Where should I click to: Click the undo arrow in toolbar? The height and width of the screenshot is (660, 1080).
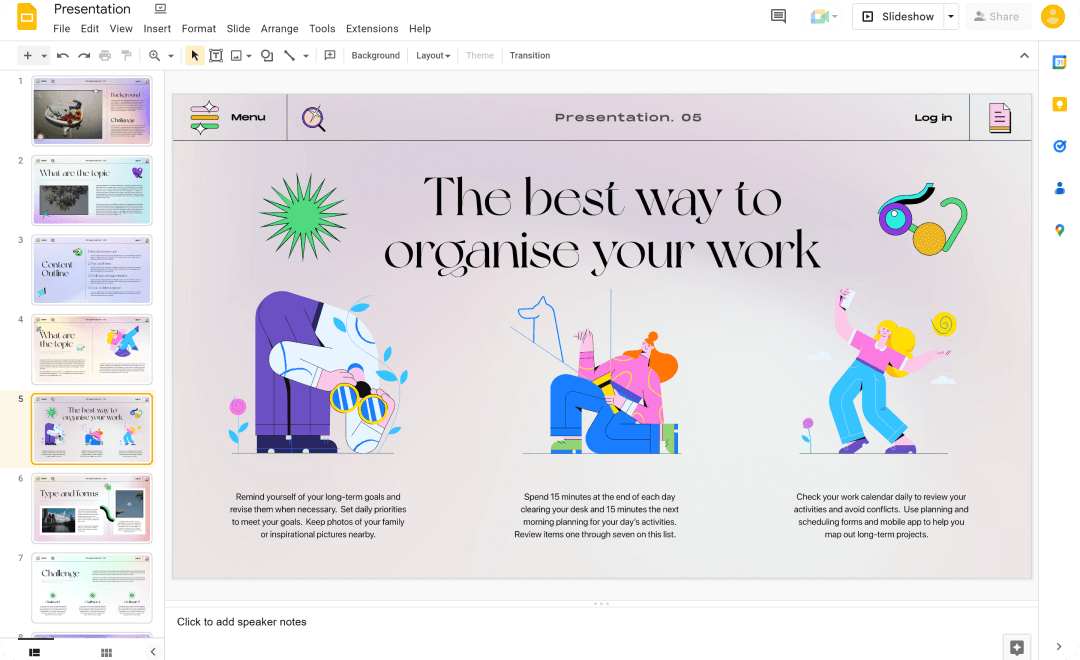click(63, 56)
